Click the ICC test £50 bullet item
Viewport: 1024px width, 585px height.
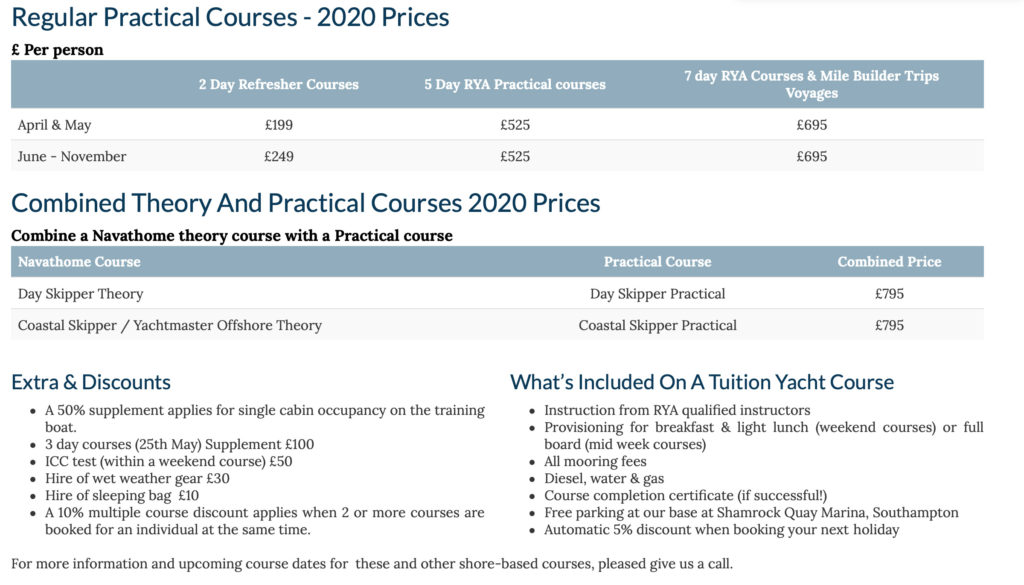(168, 461)
